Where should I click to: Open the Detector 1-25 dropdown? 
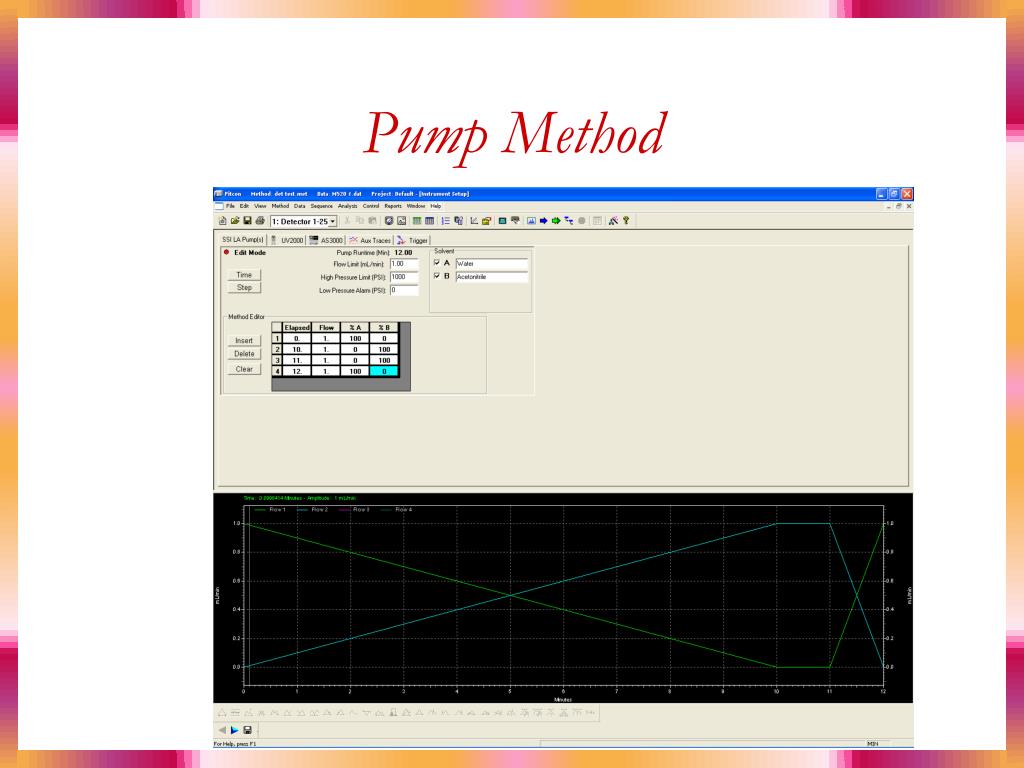[333, 220]
